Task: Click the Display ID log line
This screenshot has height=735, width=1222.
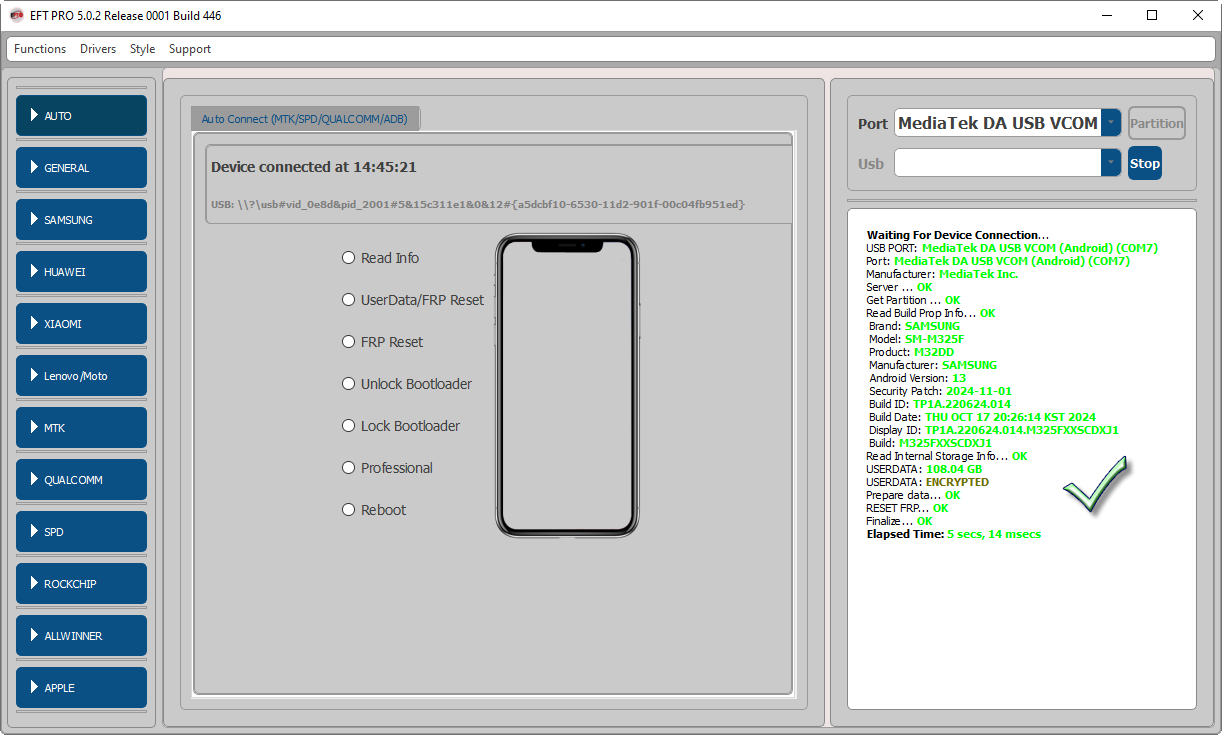Action: pyautogui.click(x=994, y=430)
